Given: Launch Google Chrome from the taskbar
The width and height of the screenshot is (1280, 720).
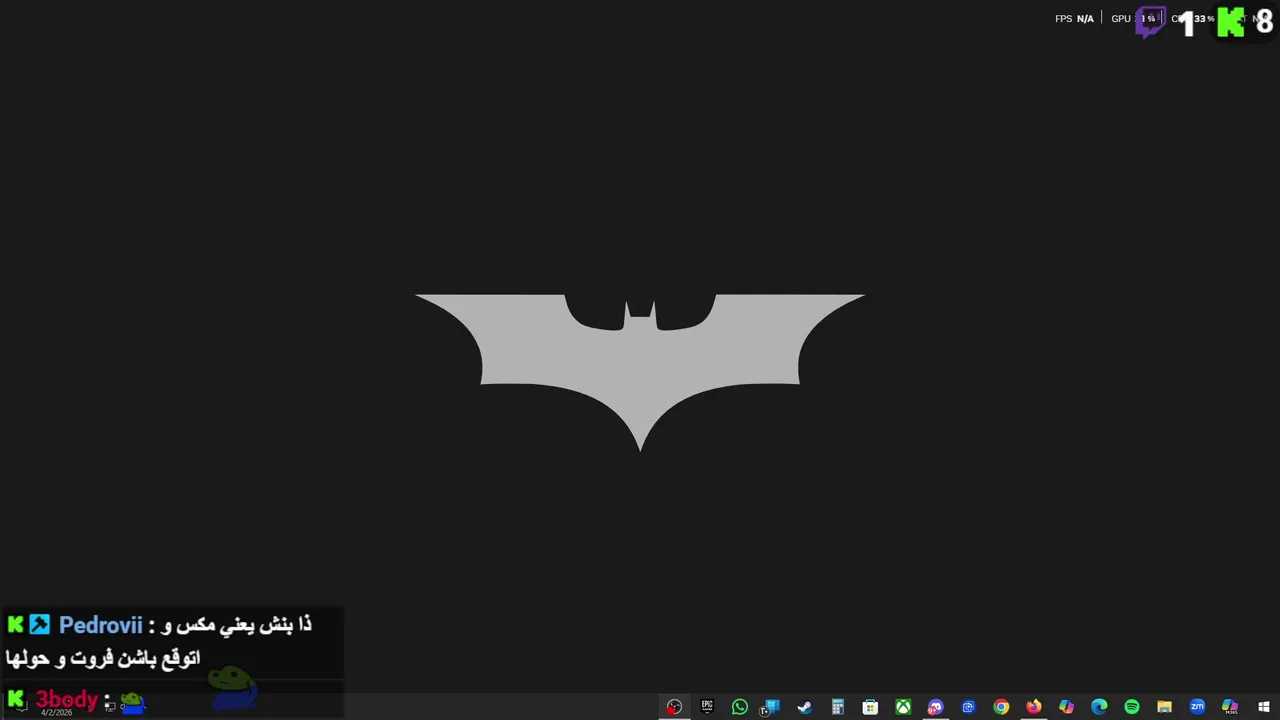Looking at the screenshot, I should (1001, 707).
